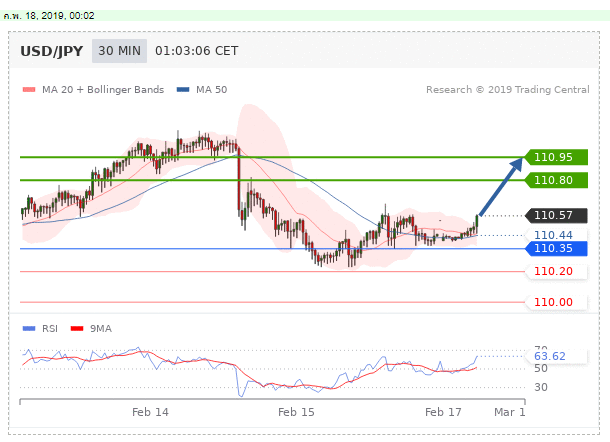Viewport: 610px width, 442px height.
Task: Click the 110.95 green resistance label
Action: [556, 157]
